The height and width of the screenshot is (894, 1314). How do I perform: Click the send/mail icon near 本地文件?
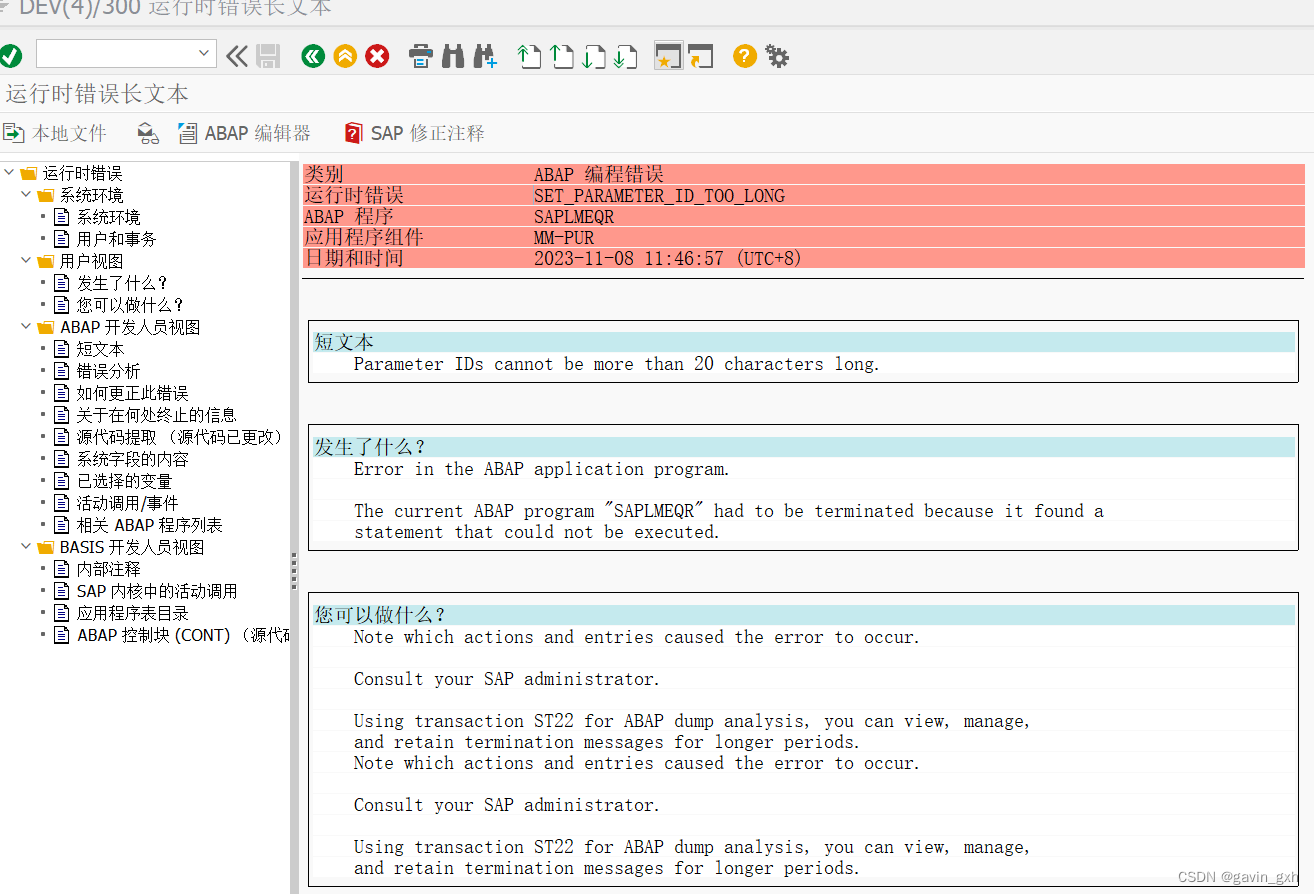click(x=148, y=132)
